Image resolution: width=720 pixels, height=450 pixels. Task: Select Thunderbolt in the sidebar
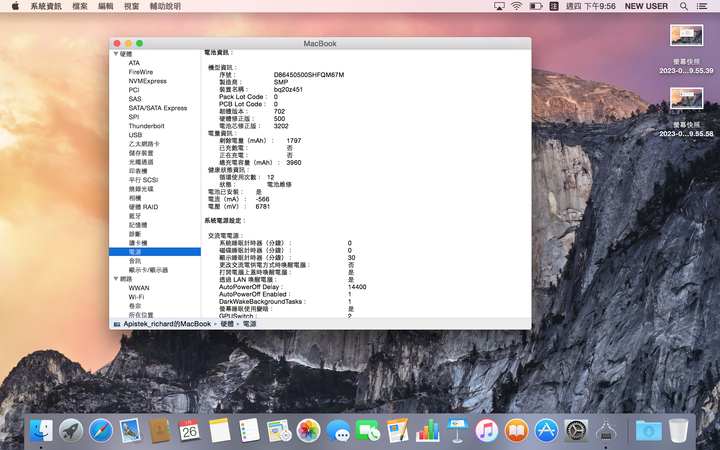[146, 126]
